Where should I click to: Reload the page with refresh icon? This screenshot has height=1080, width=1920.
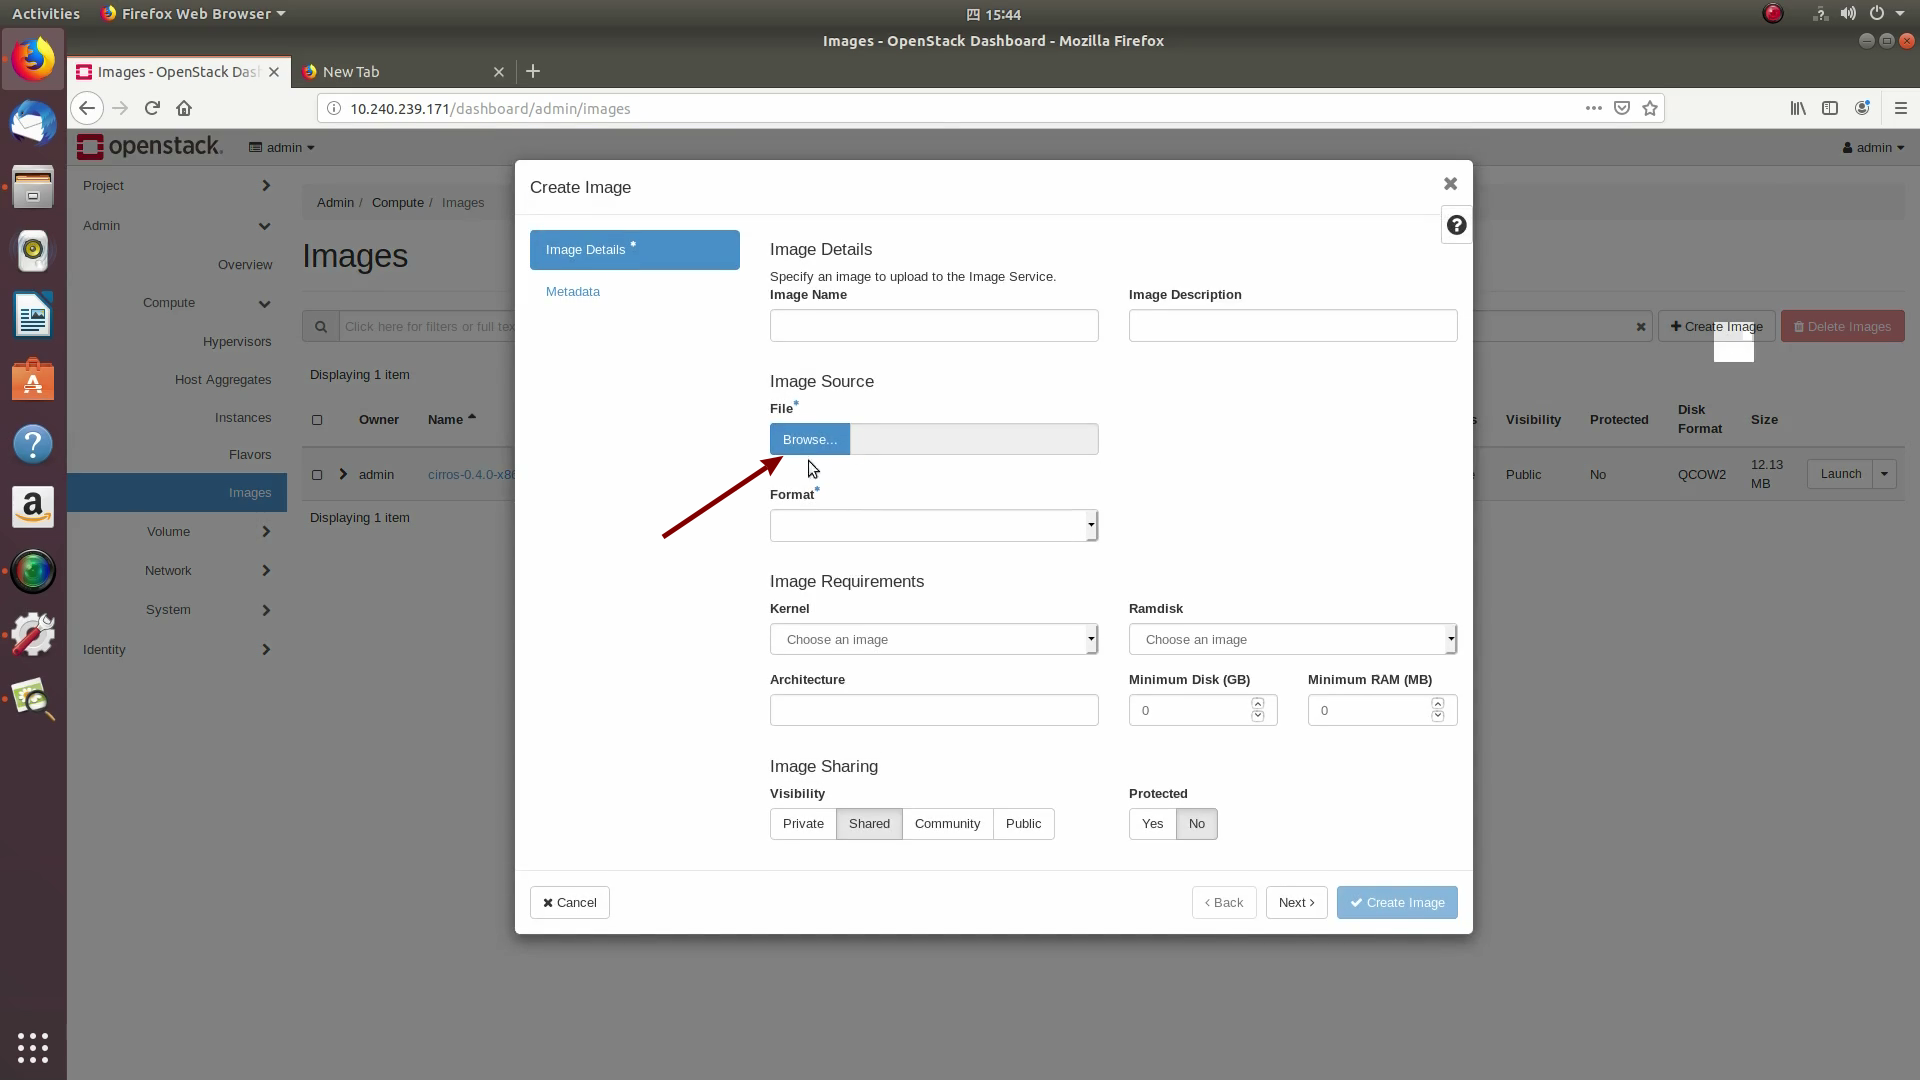coord(152,108)
